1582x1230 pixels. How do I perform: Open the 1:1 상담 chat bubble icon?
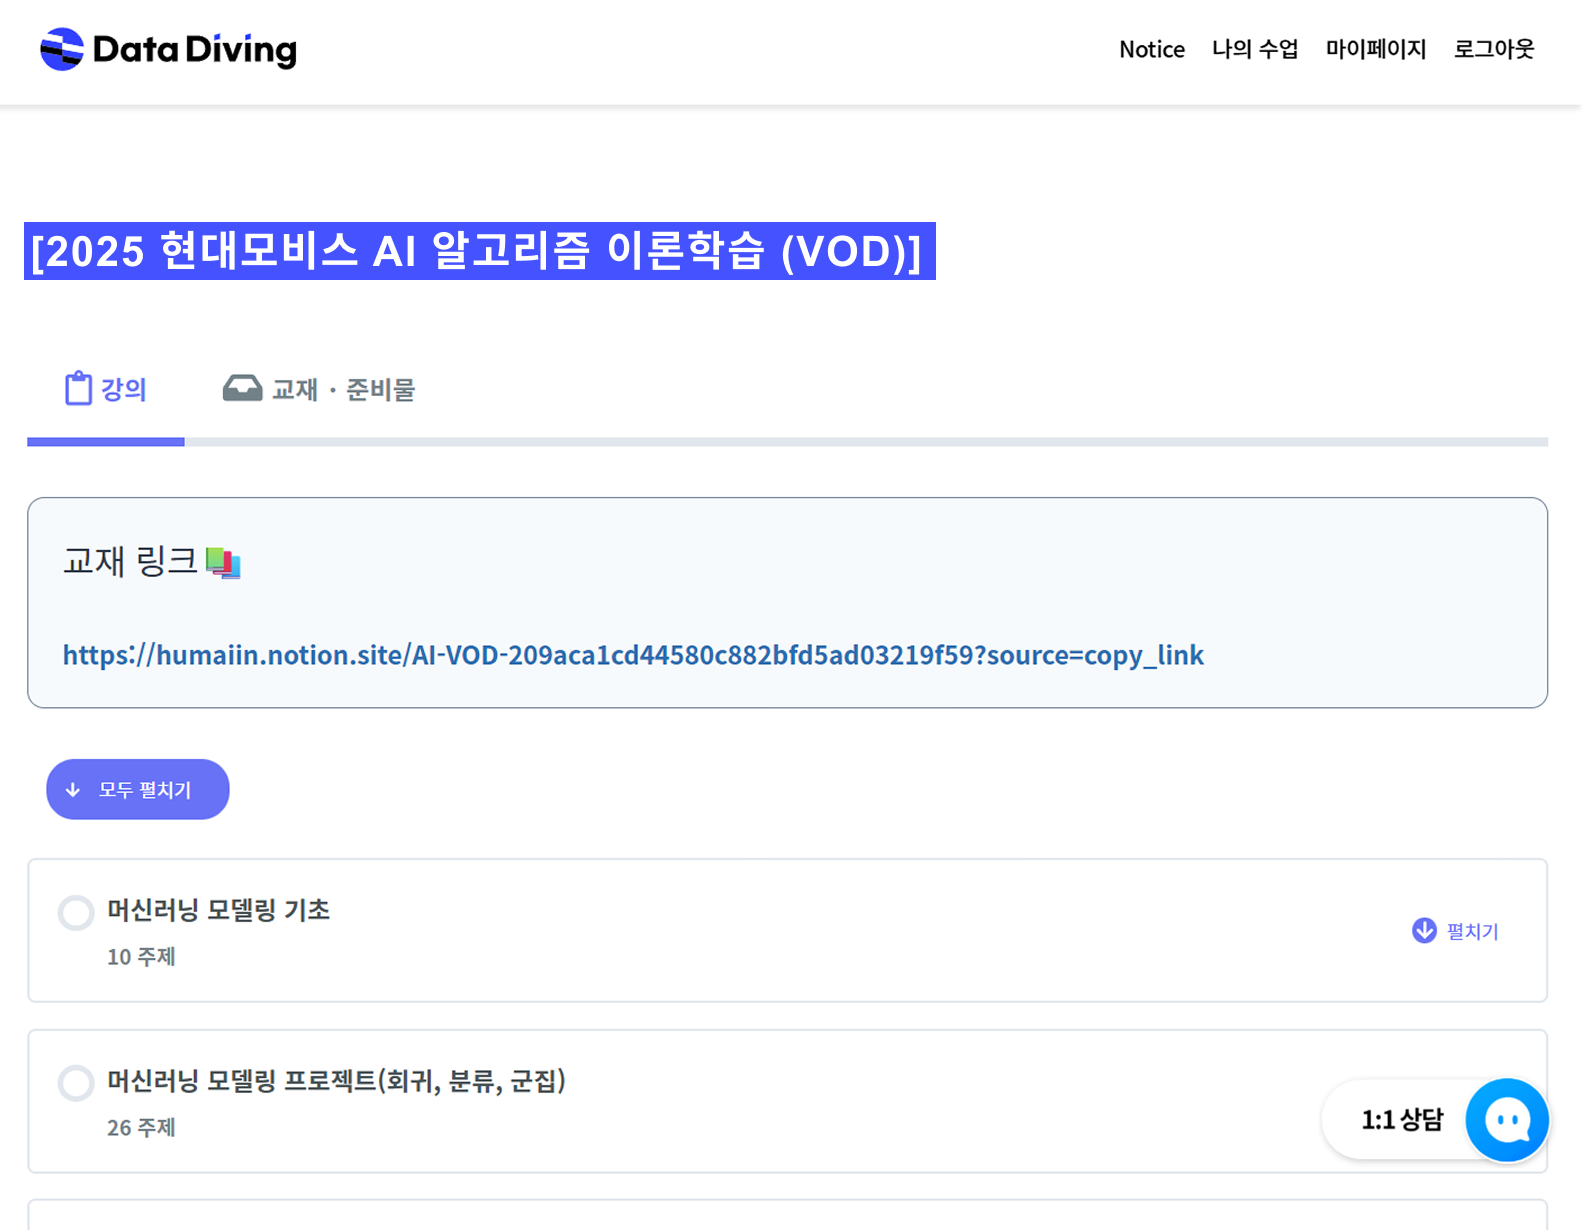click(1507, 1120)
